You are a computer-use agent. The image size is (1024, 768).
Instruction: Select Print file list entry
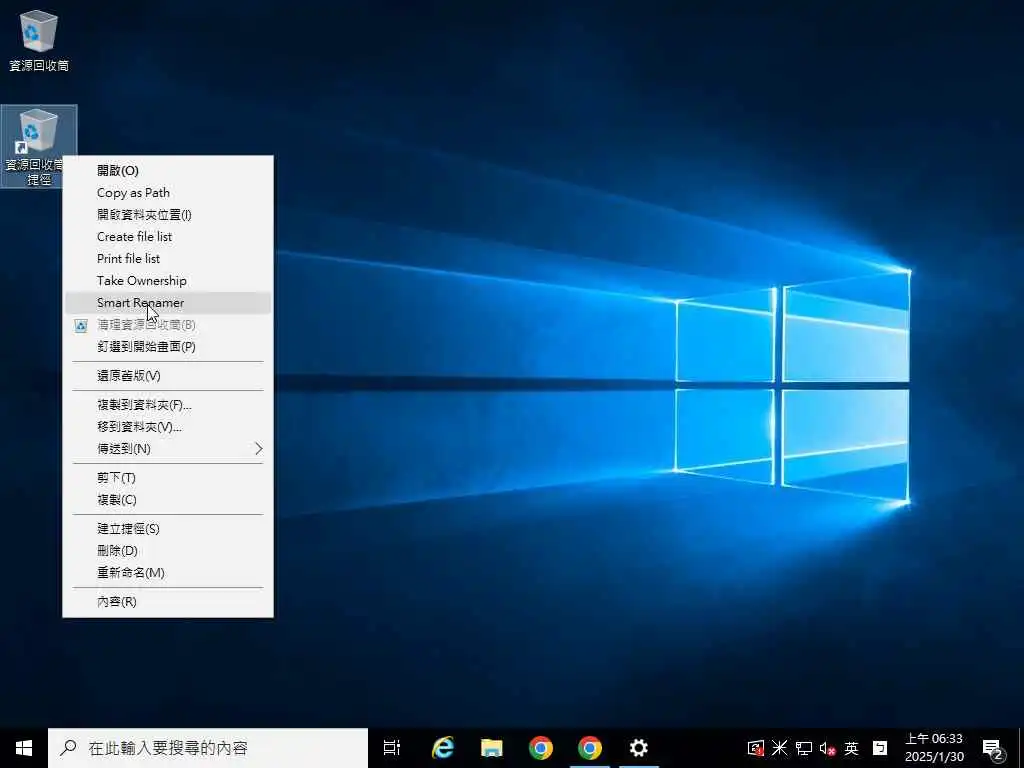tap(168, 259)
